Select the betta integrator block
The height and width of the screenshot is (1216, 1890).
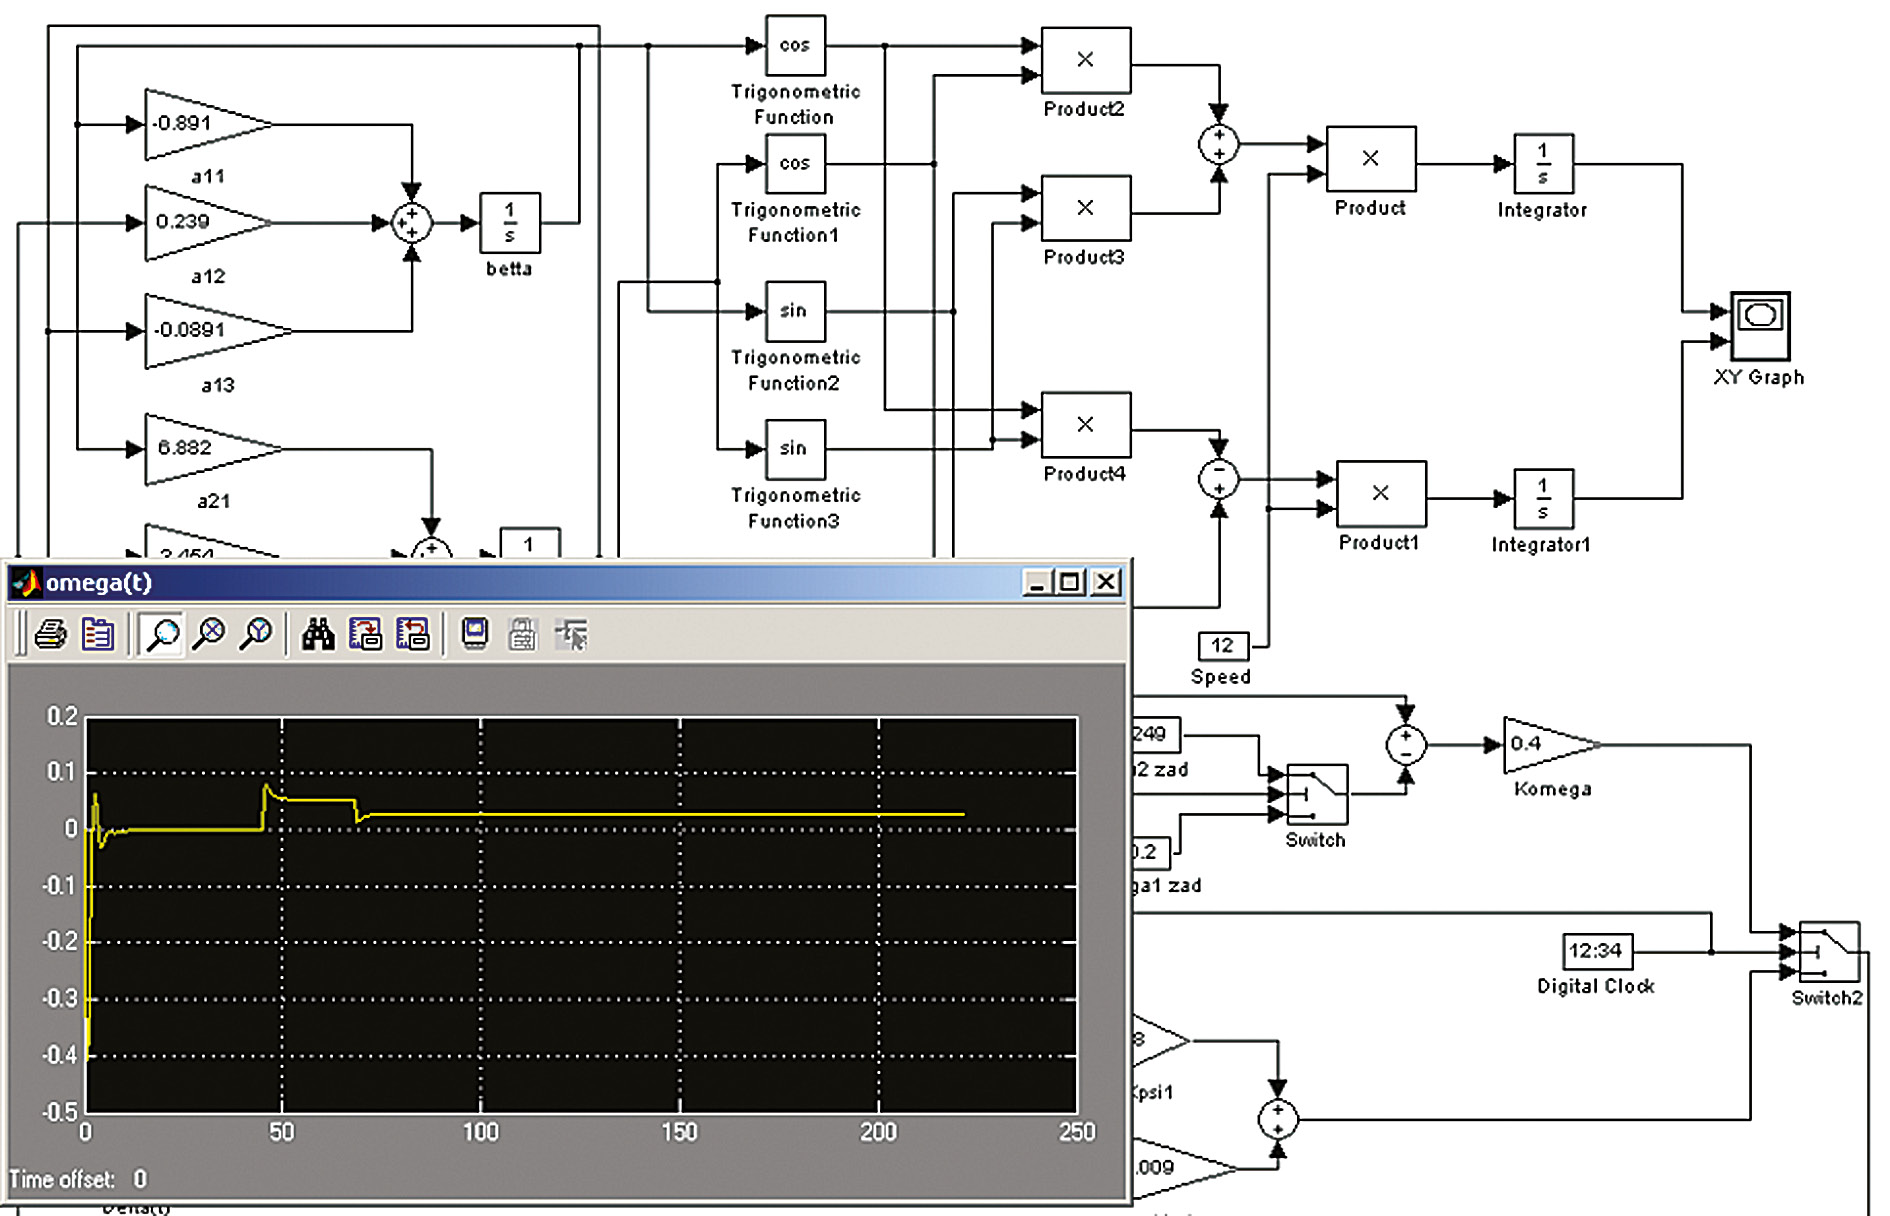510,222
